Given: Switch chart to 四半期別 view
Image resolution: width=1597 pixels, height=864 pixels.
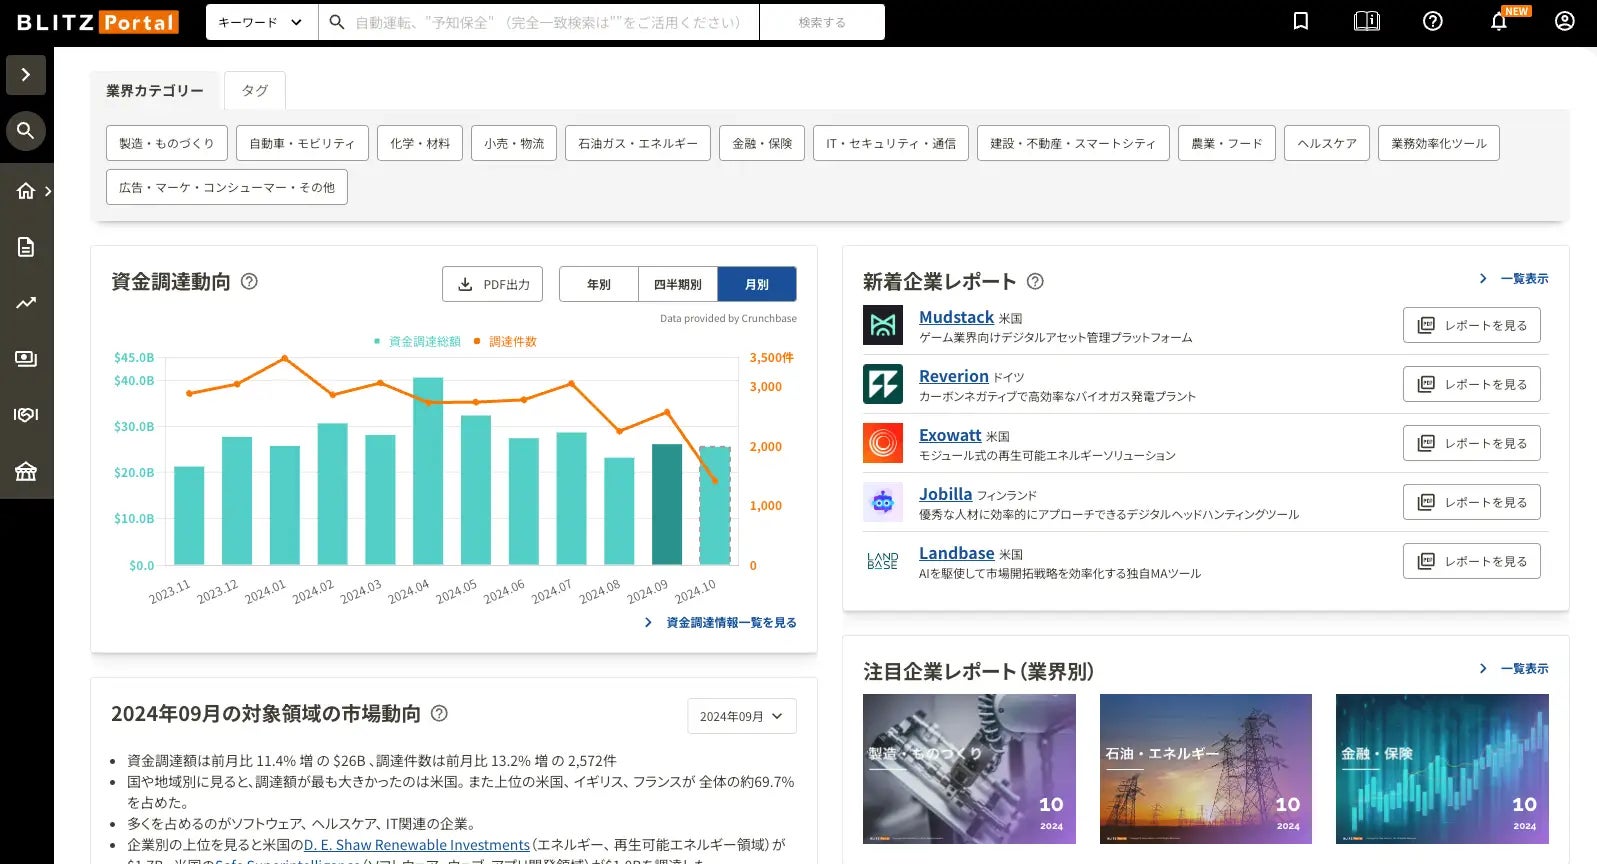Looking at the screenshot, I should [x=678, y=284].
